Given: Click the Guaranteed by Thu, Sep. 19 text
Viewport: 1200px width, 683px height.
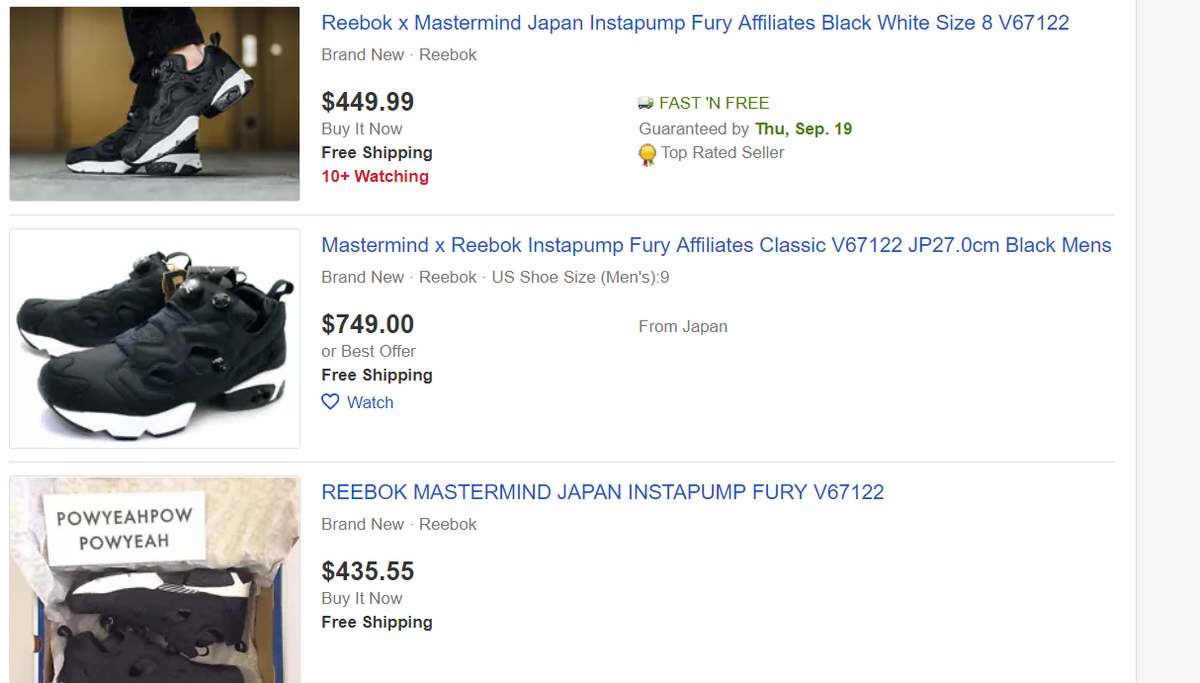Looking at the screenshot, I should point(745,129).
